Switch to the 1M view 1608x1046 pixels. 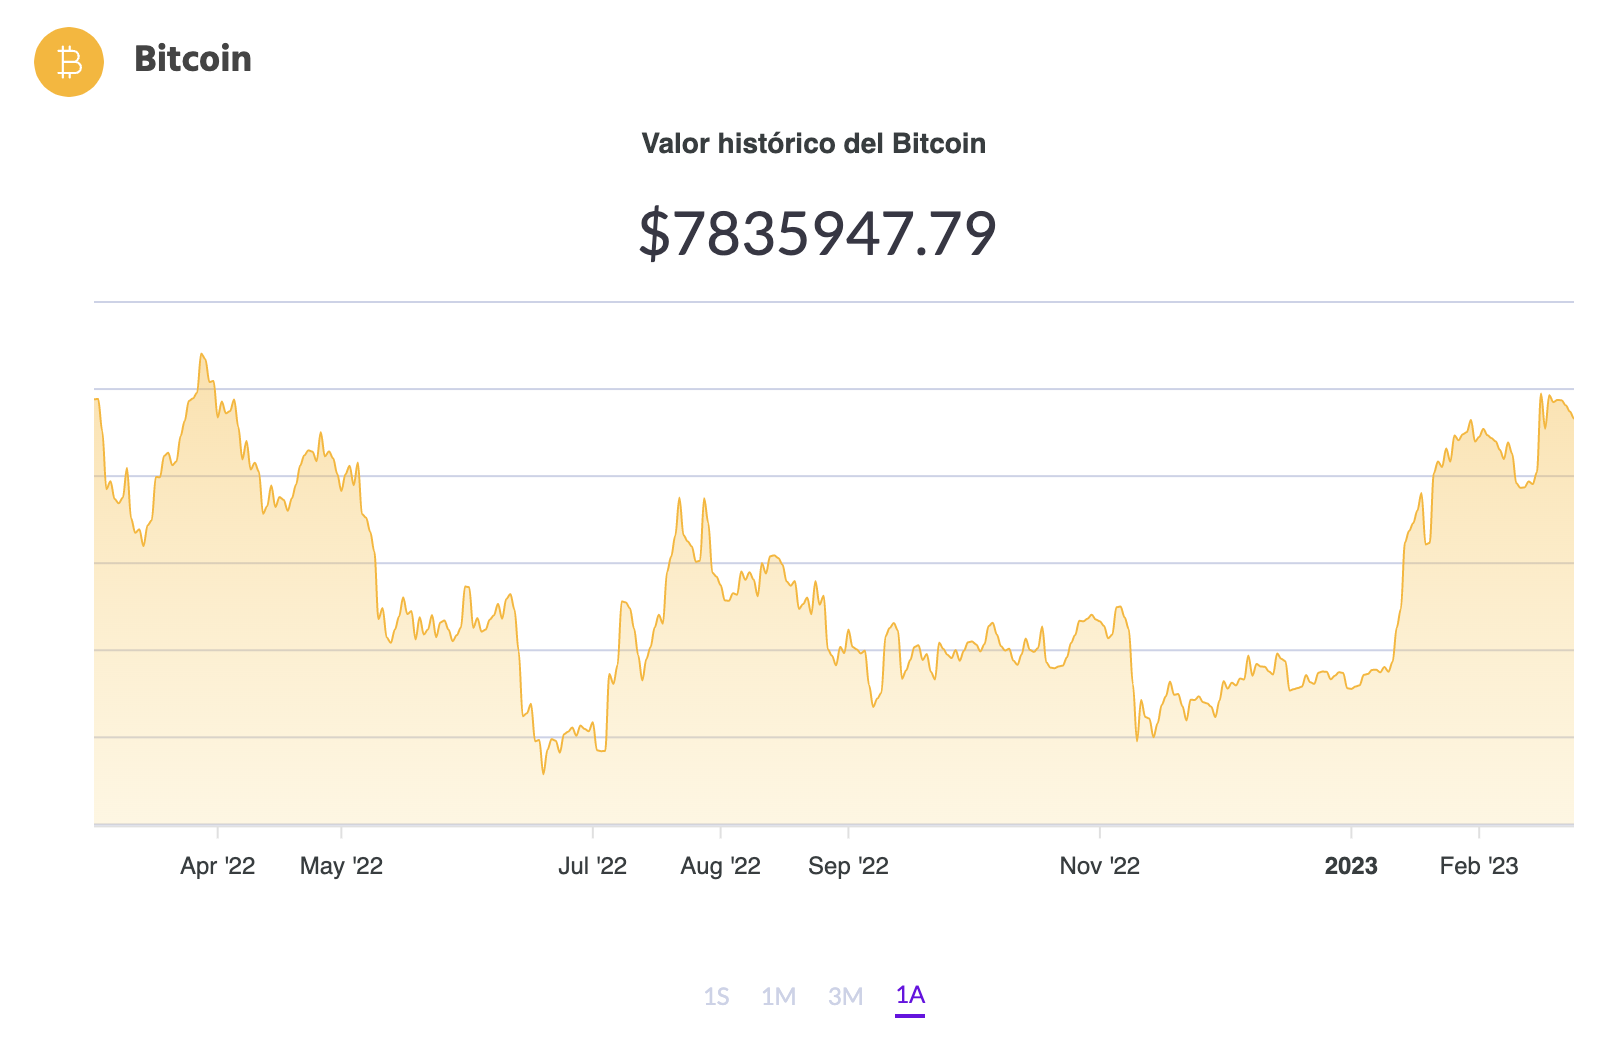[x=781, y=996]
